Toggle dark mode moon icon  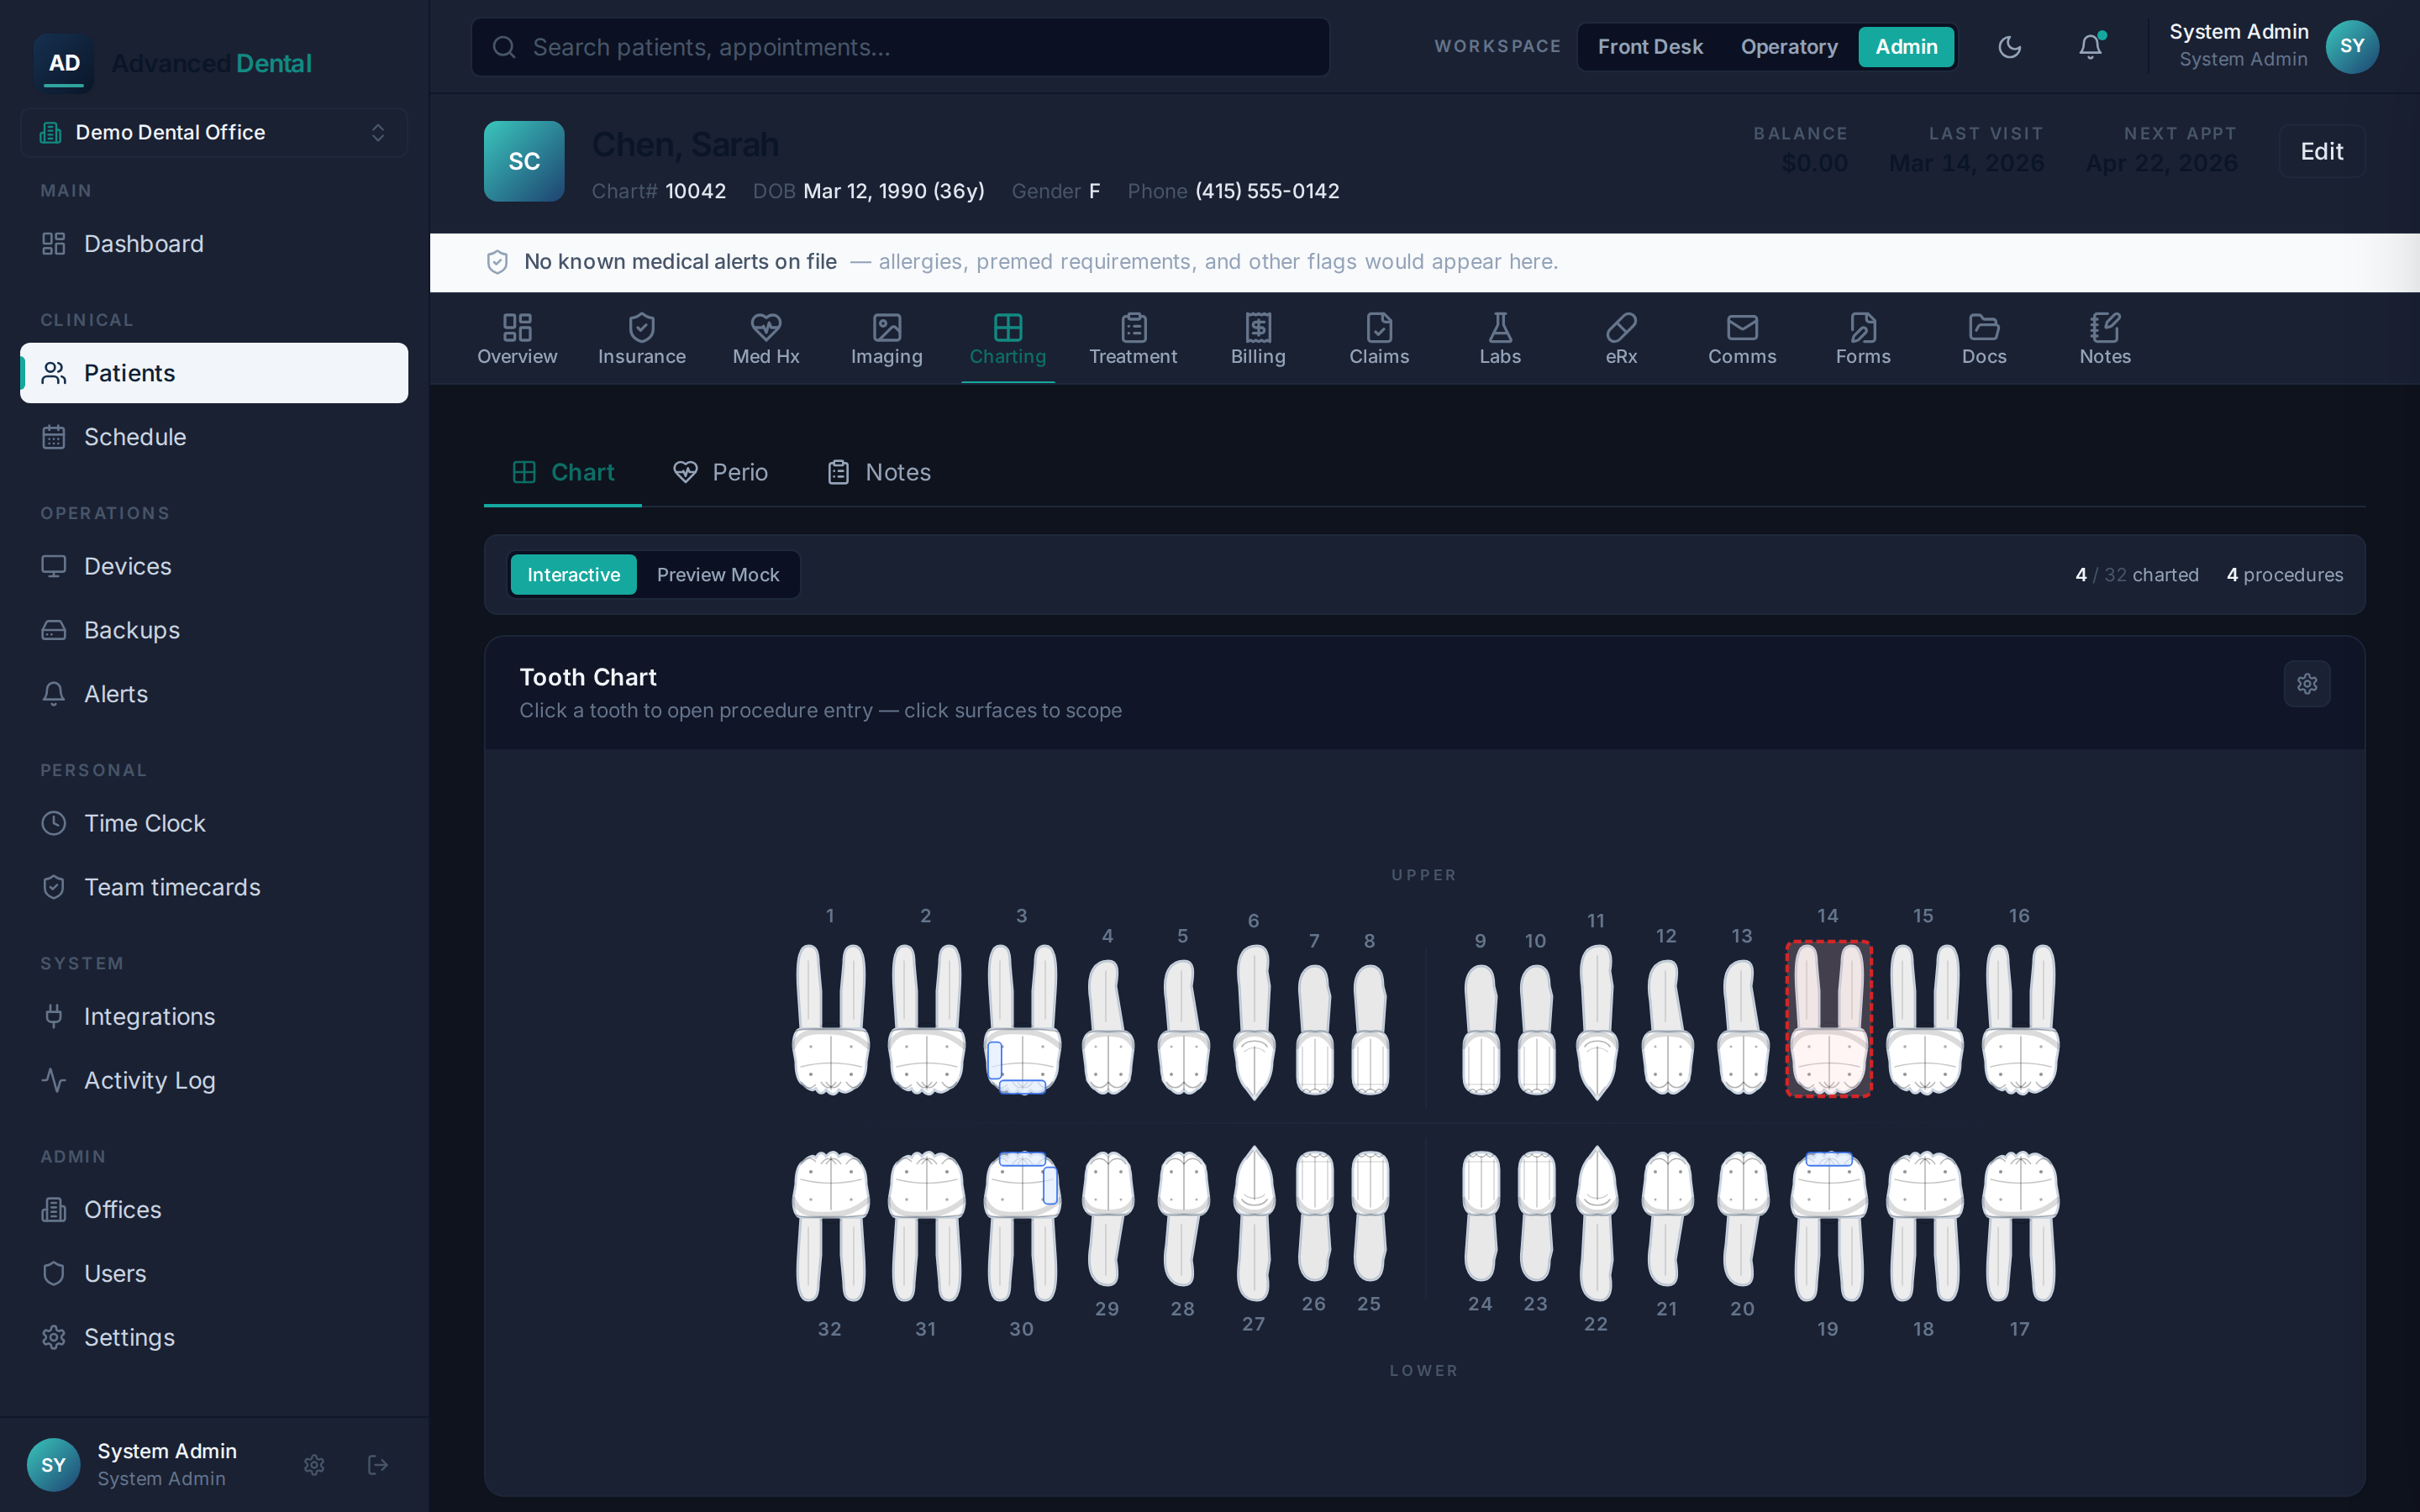click(x=2009, y=47)
